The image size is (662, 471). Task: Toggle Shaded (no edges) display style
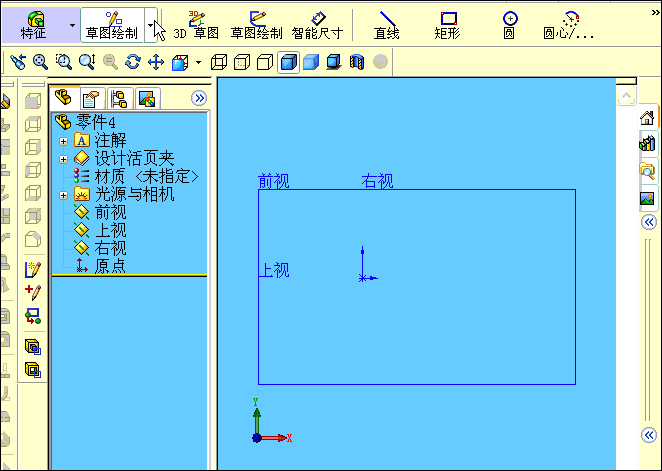point(311,62)
